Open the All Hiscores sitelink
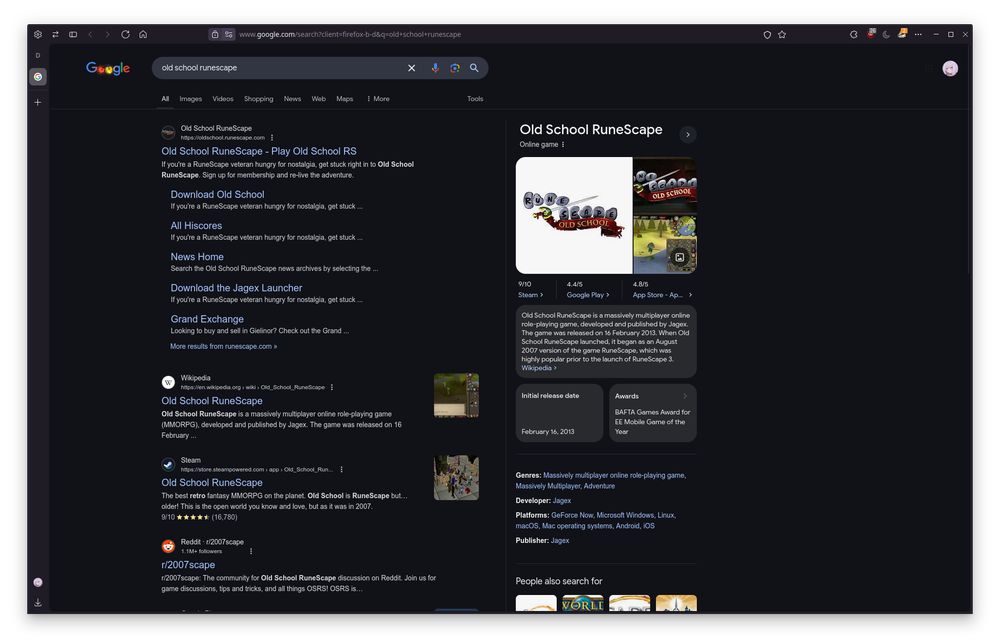Viewport: 1000px width, 644px height. tap(196, 226)
